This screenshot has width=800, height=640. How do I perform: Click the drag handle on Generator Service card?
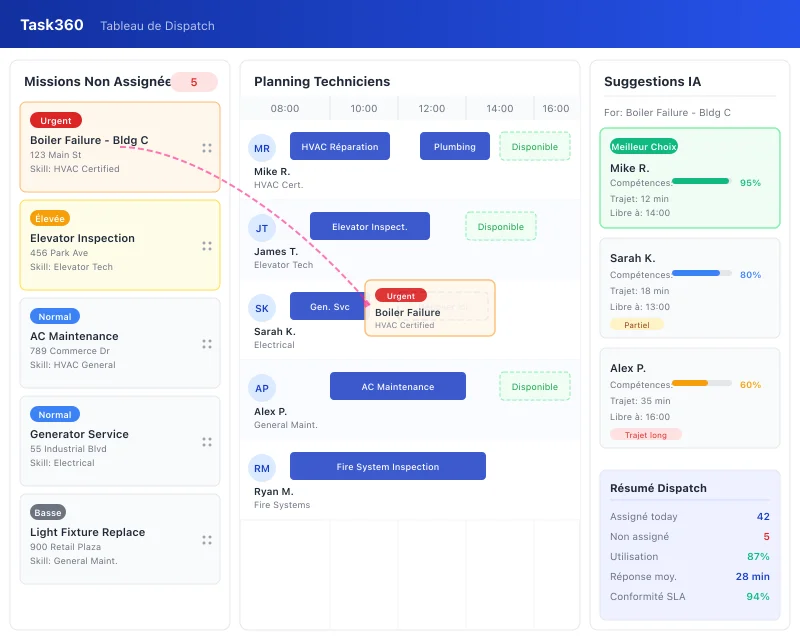pyautogui.click(x=207, y=443)
